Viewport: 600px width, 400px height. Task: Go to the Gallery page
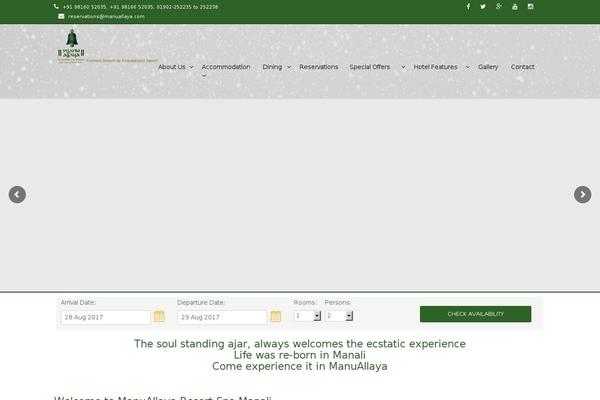coord(488,67)
